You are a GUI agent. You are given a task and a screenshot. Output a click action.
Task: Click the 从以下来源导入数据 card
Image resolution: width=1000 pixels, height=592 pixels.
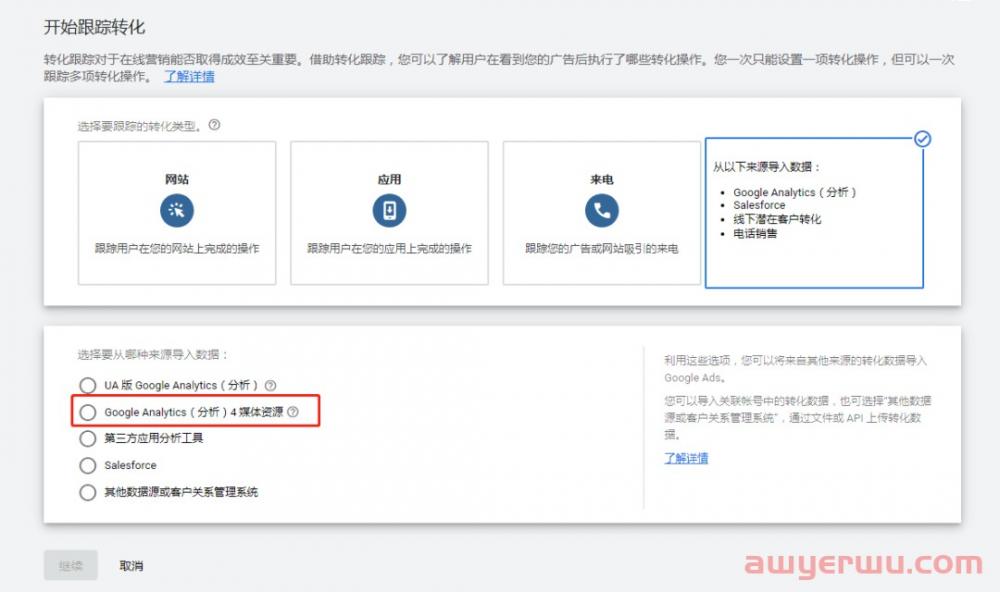tap(813, 213)
